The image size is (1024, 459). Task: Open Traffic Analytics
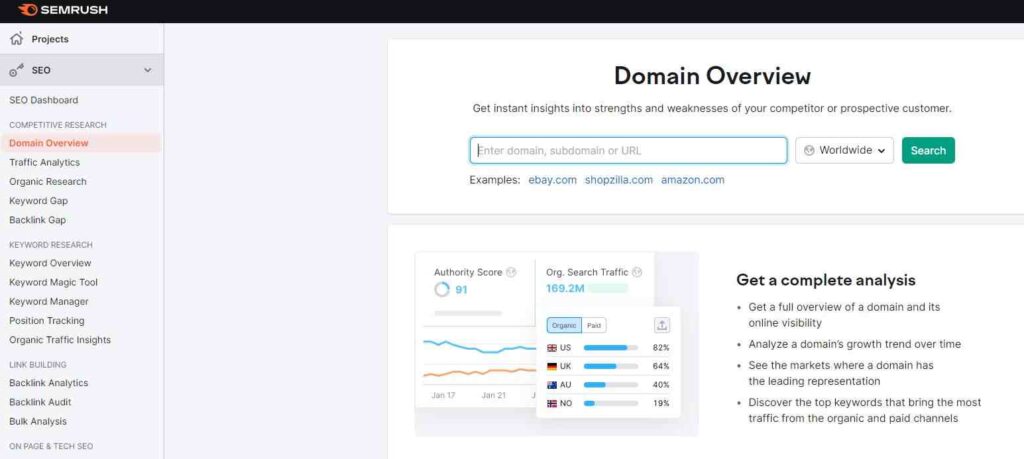(x=44, y=162)
